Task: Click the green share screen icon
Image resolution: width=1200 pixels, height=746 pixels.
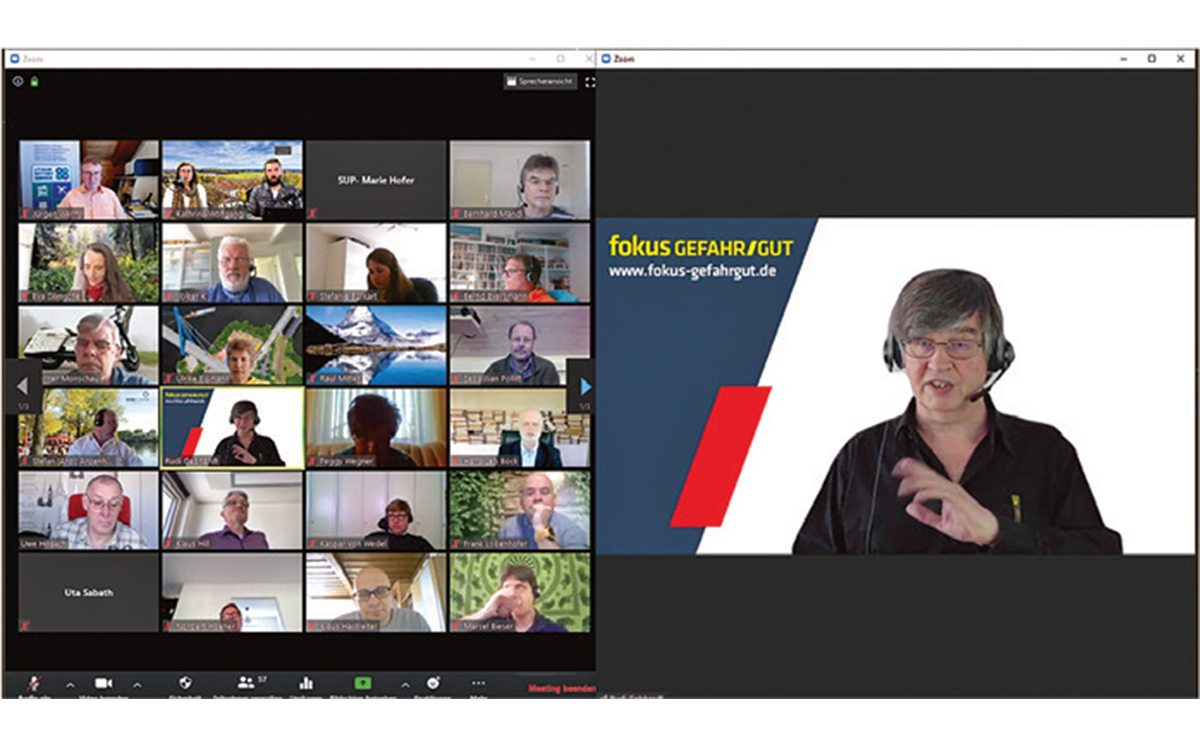Action: point(362,683)
